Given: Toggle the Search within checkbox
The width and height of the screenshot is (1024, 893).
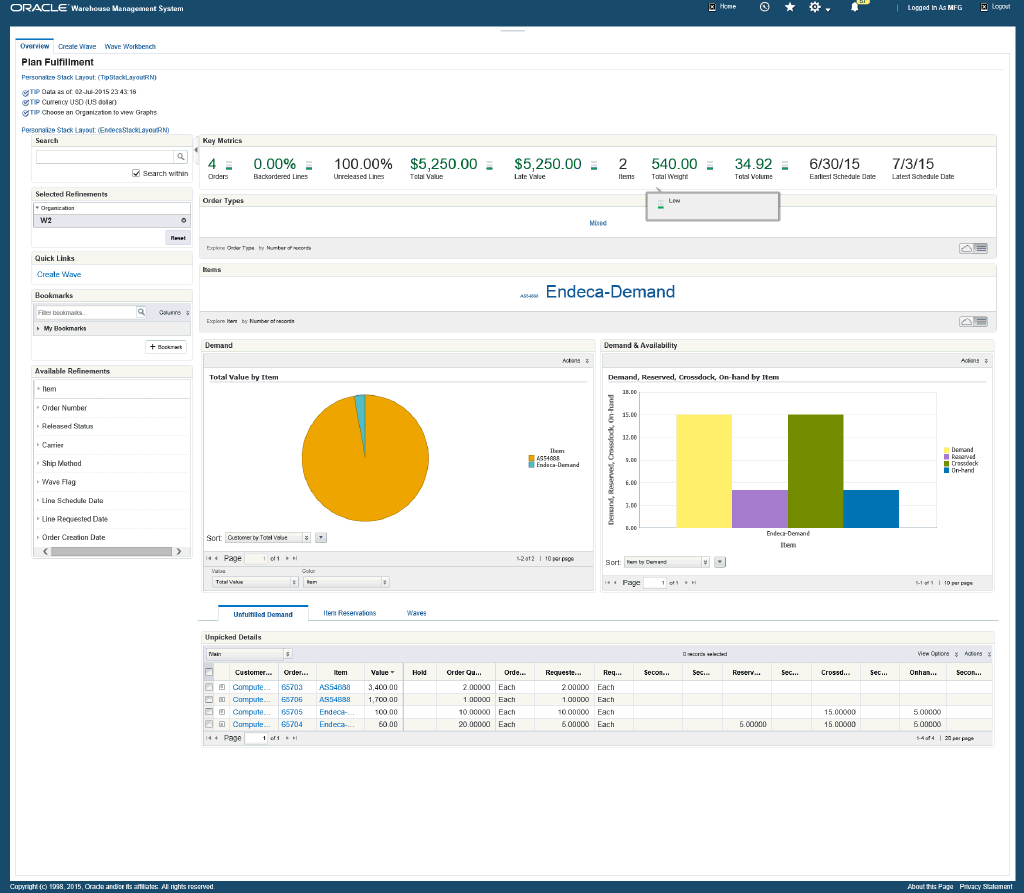Looking at the screenshot, I should pyautogui.click(x=137, y=173).
